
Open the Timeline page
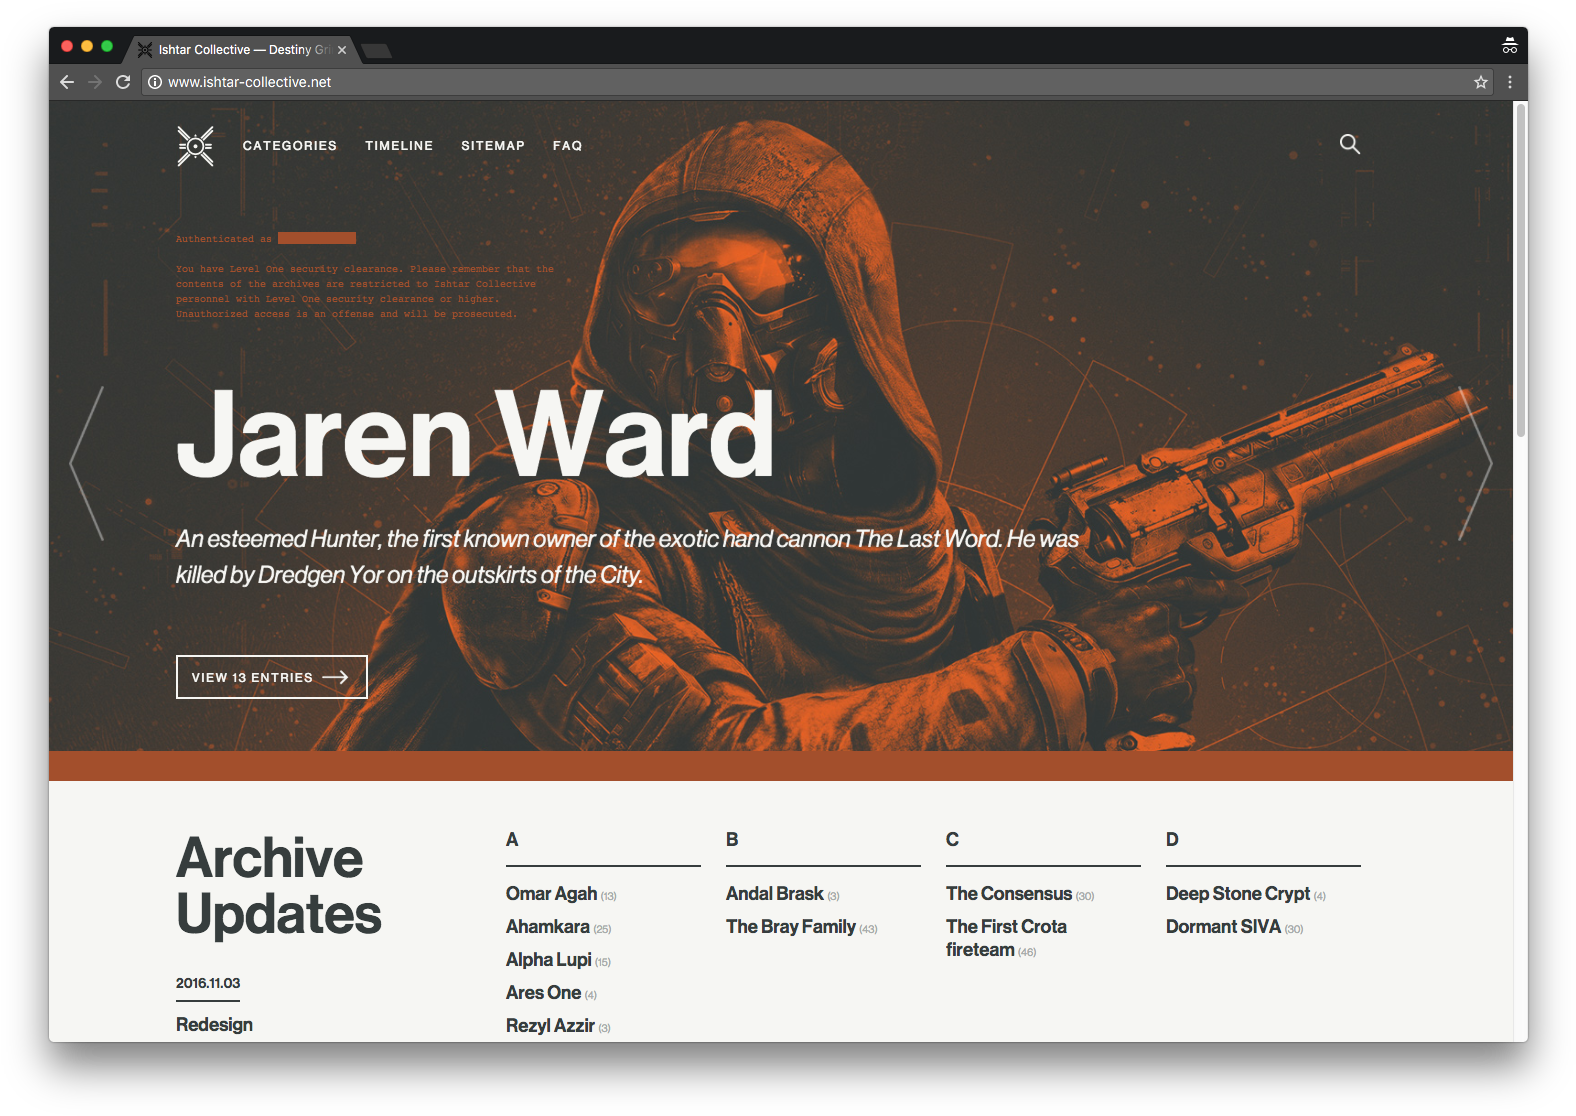pos(399,146)
